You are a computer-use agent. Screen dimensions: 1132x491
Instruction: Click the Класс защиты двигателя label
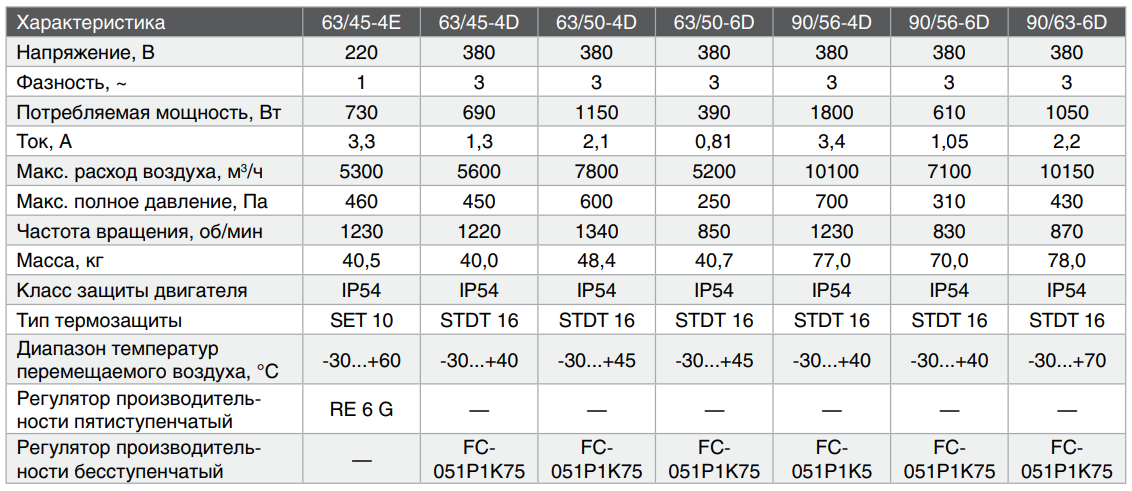pos(132,291)
